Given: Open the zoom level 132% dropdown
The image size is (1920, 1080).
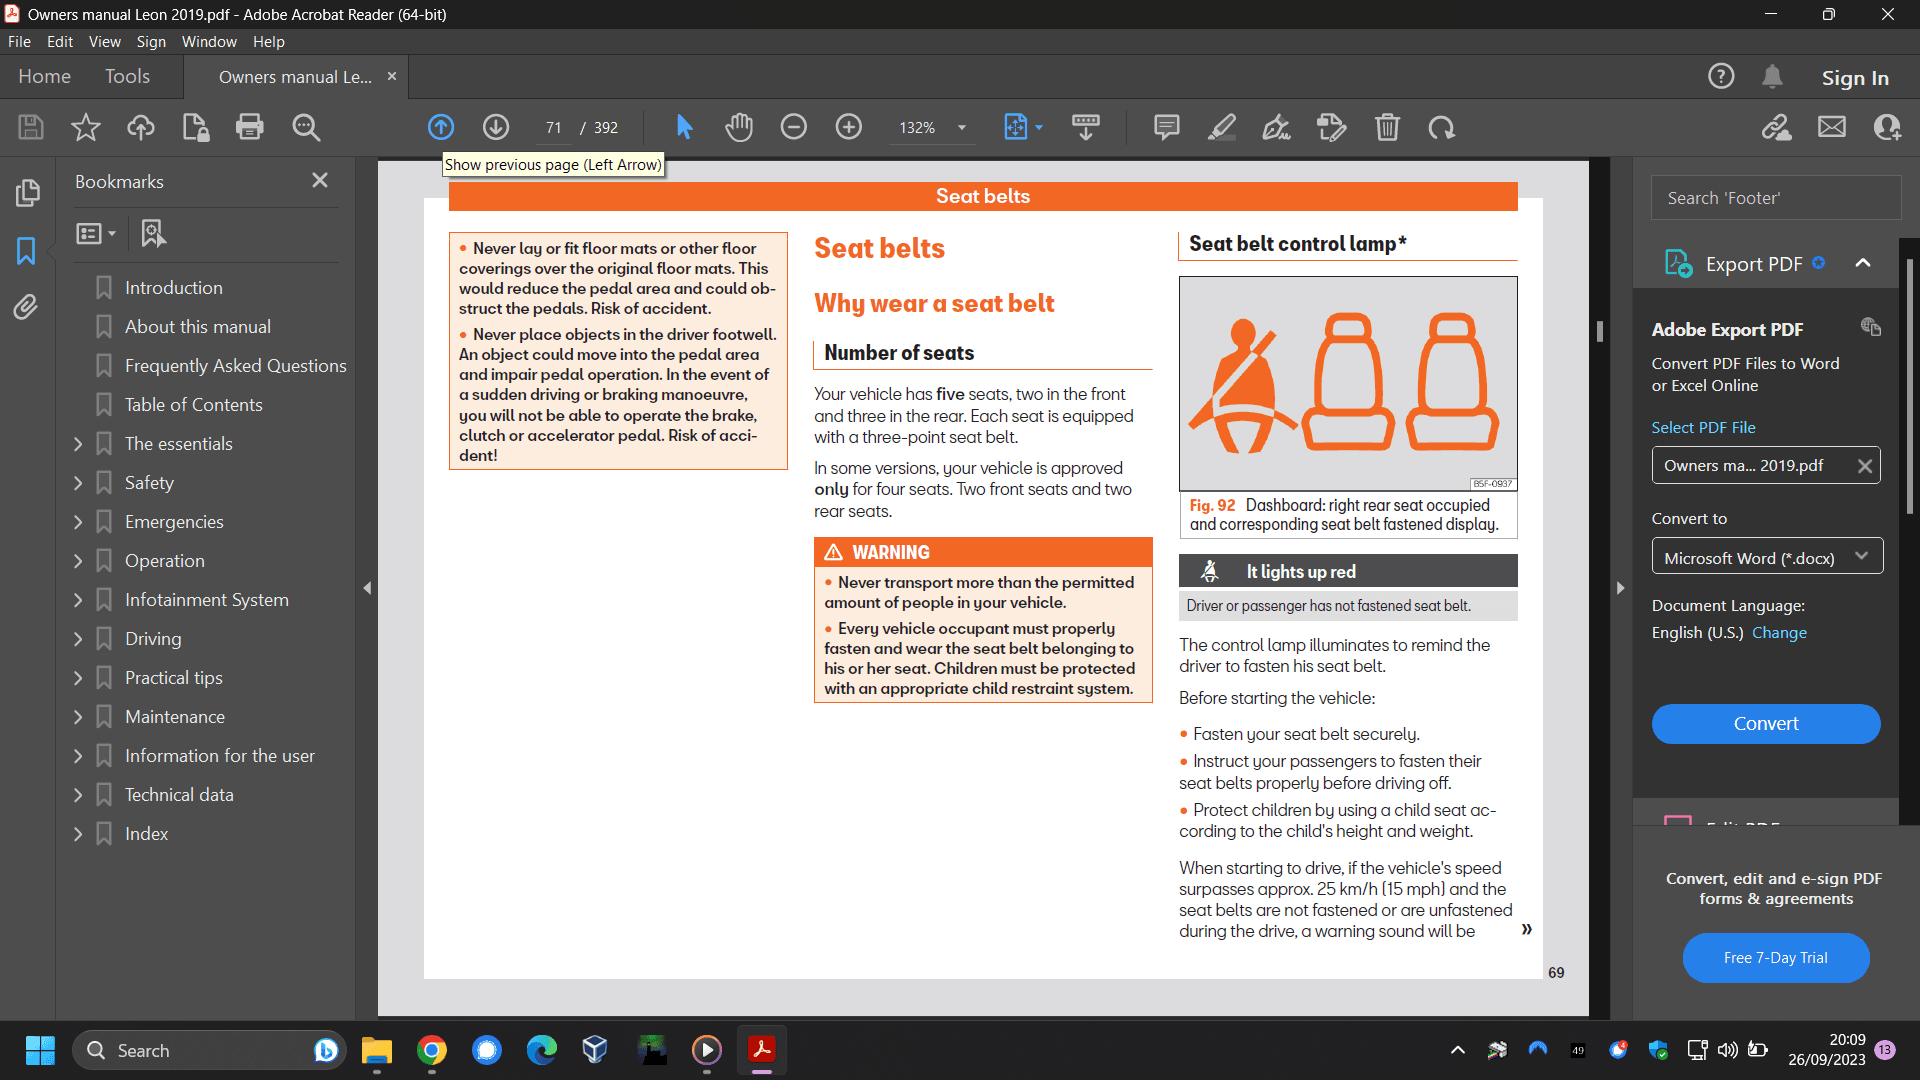Looking at the screenshot, I should pyautogui.click(x=962, y=127).
